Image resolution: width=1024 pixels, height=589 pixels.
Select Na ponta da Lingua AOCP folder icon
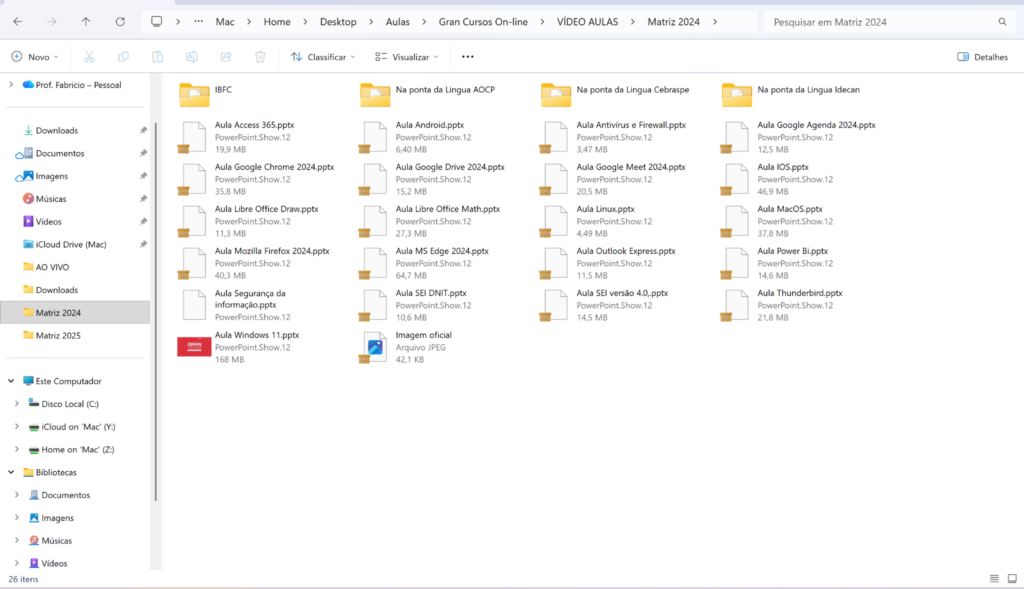[x=375, y=95]
